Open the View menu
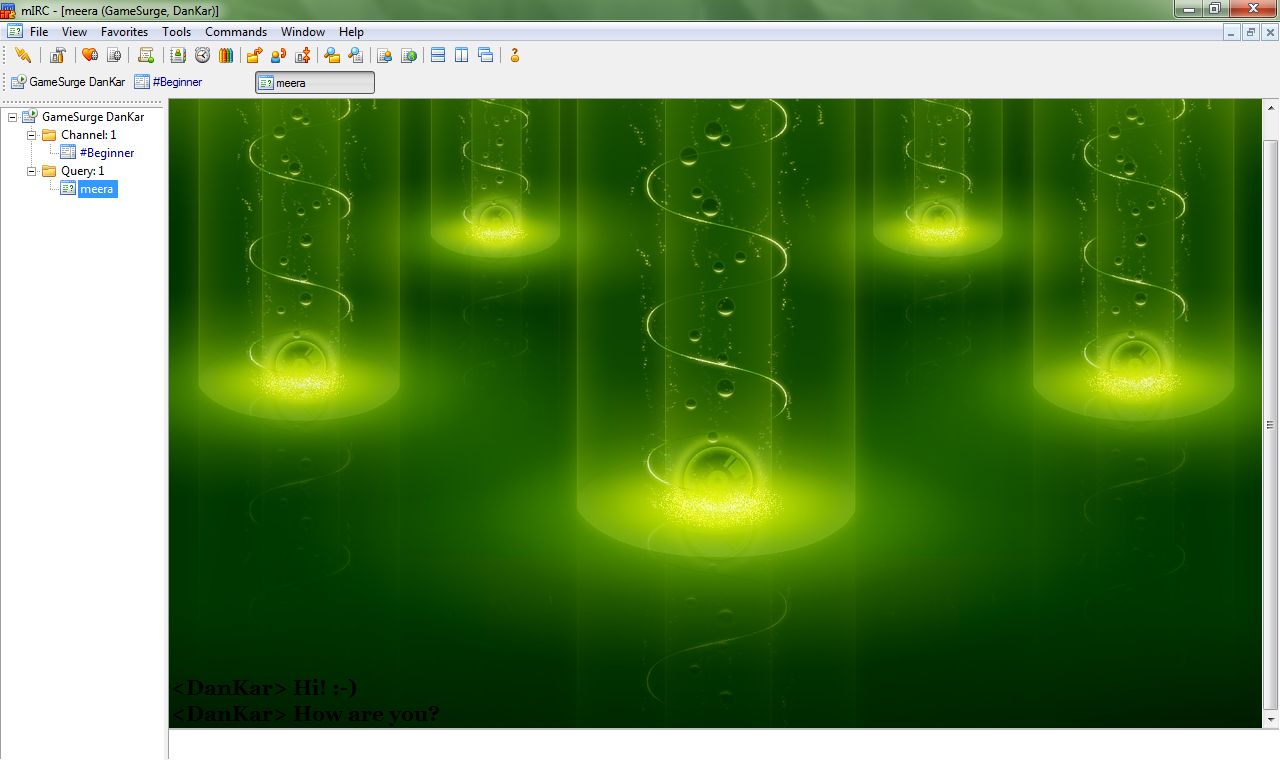Viewport: 1280px width, 760px height. 75,32
